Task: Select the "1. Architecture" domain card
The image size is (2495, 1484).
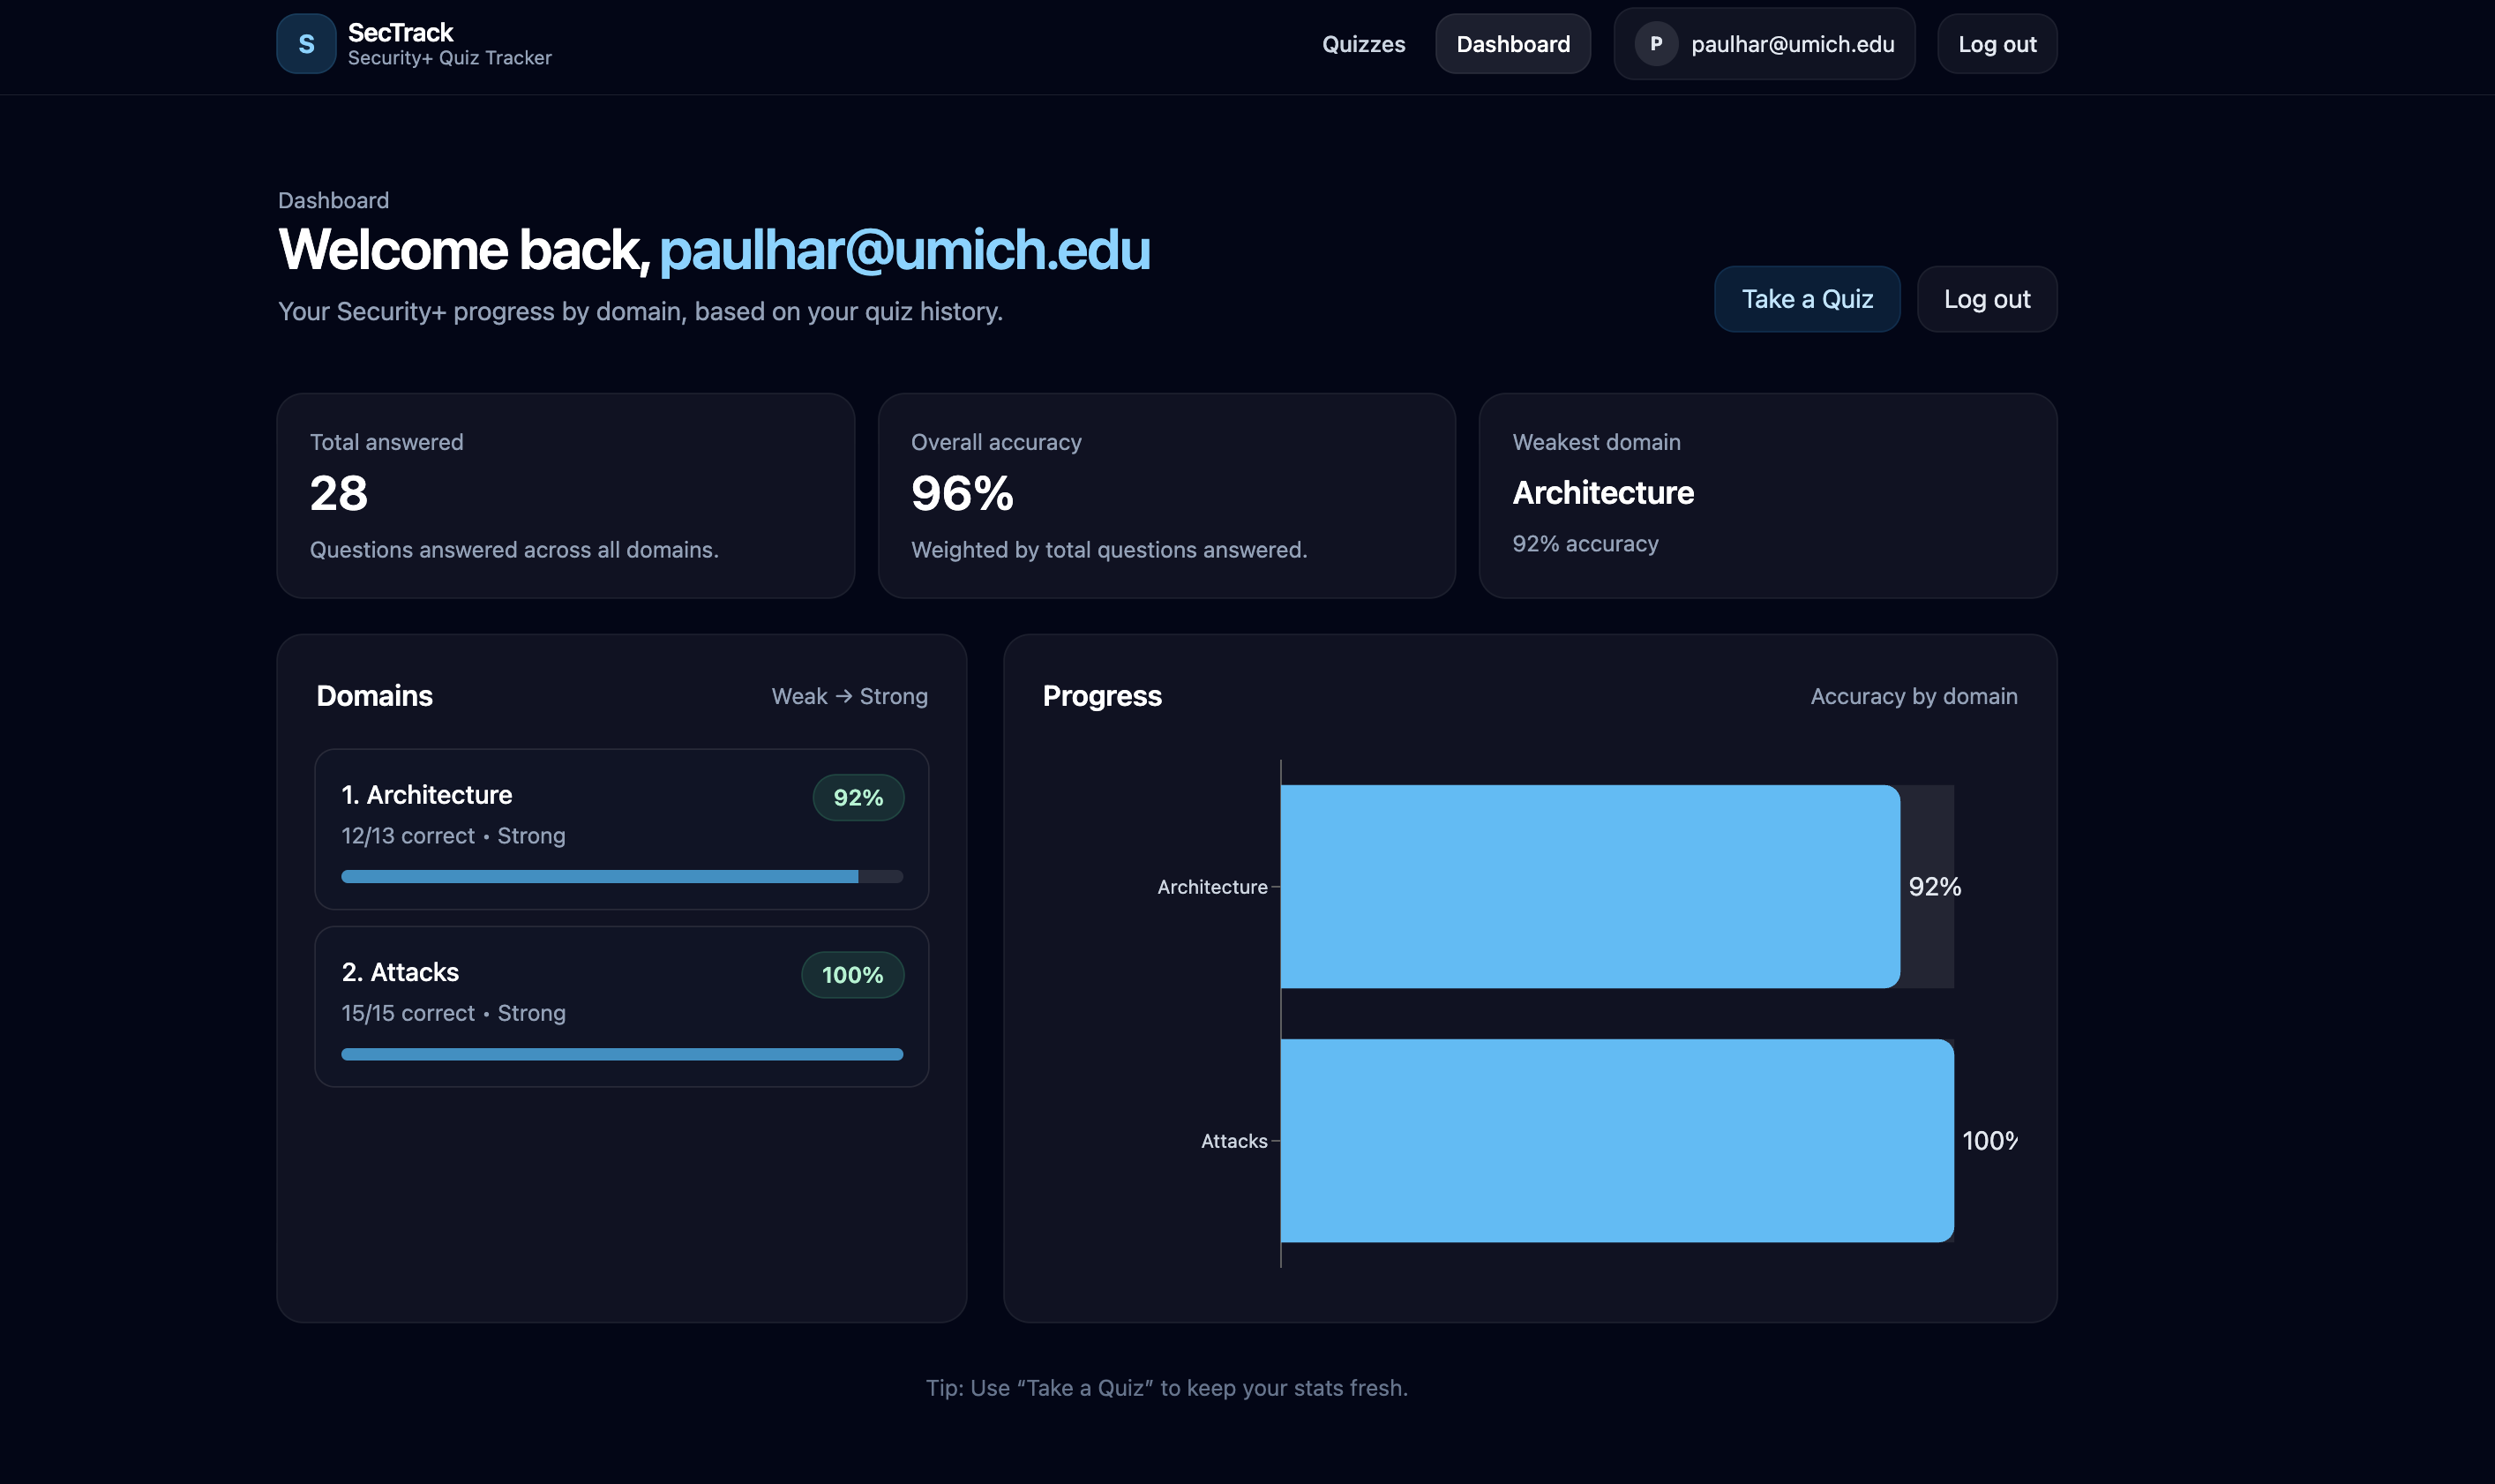Action: coord(620,829)
